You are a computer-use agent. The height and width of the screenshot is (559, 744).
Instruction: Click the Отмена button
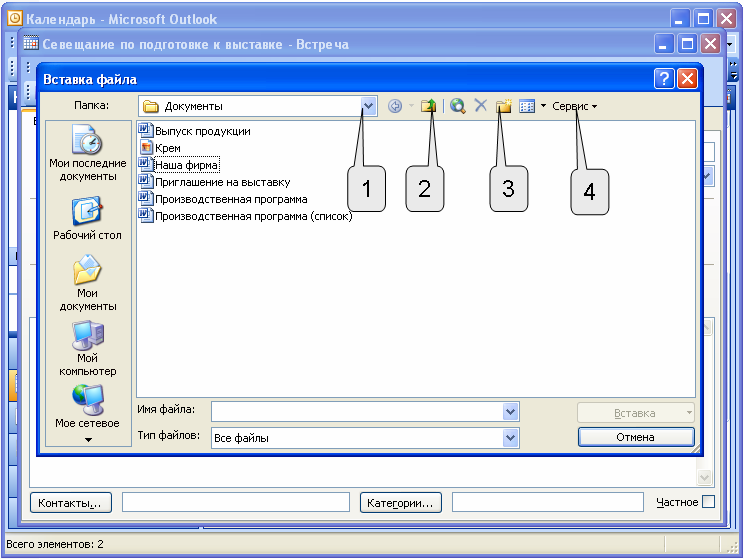(636, 437)
